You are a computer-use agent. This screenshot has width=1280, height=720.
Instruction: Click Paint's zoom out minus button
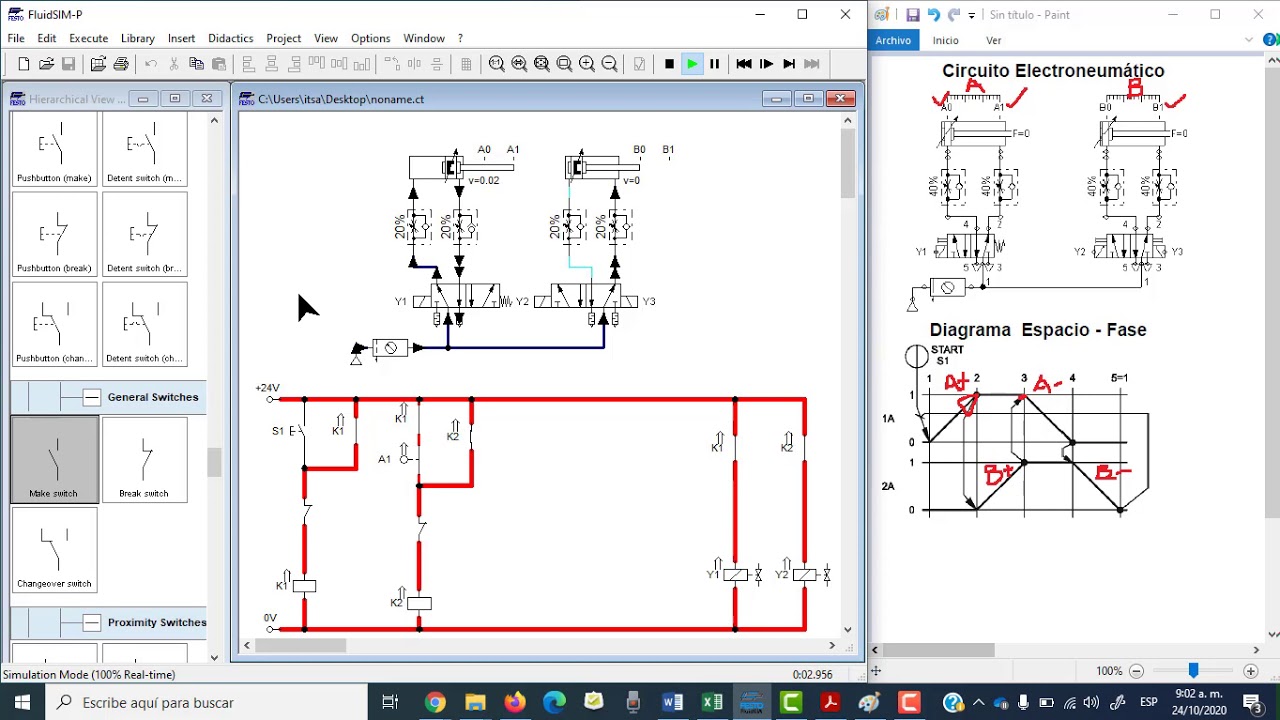tap(1136, 671)
